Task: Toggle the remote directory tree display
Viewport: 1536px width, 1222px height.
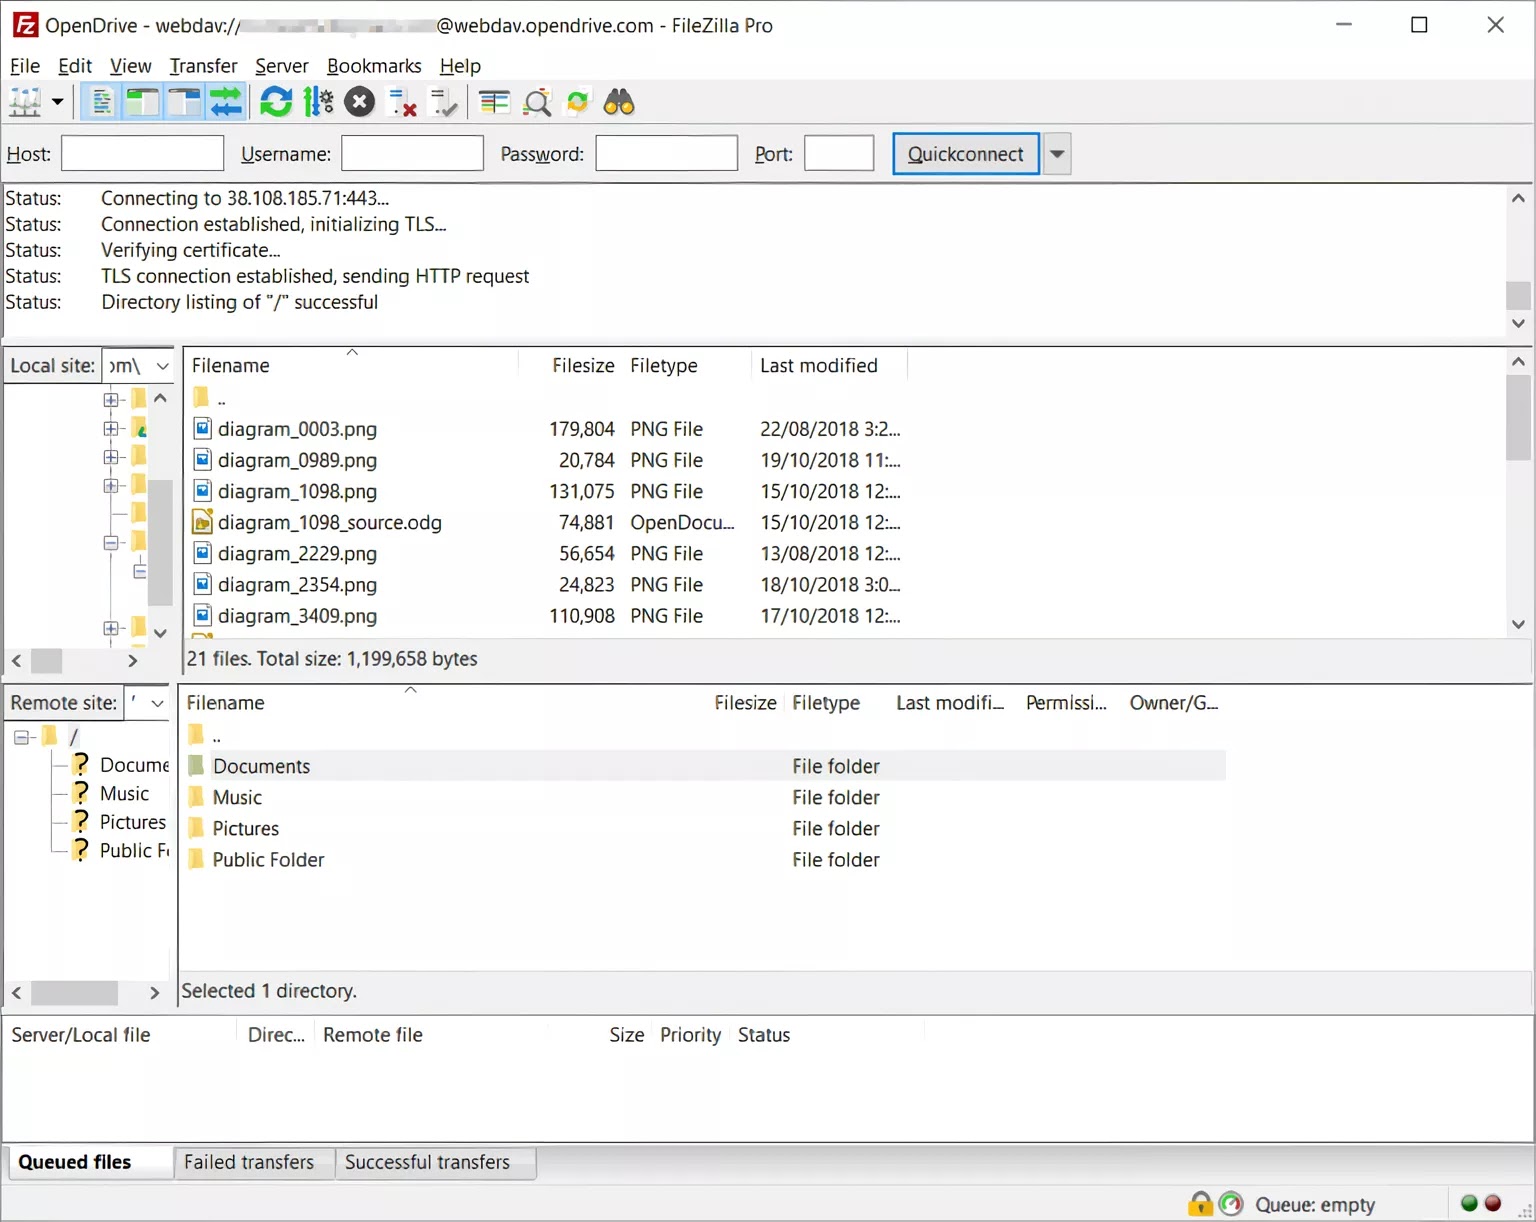Action: [184, 102]
